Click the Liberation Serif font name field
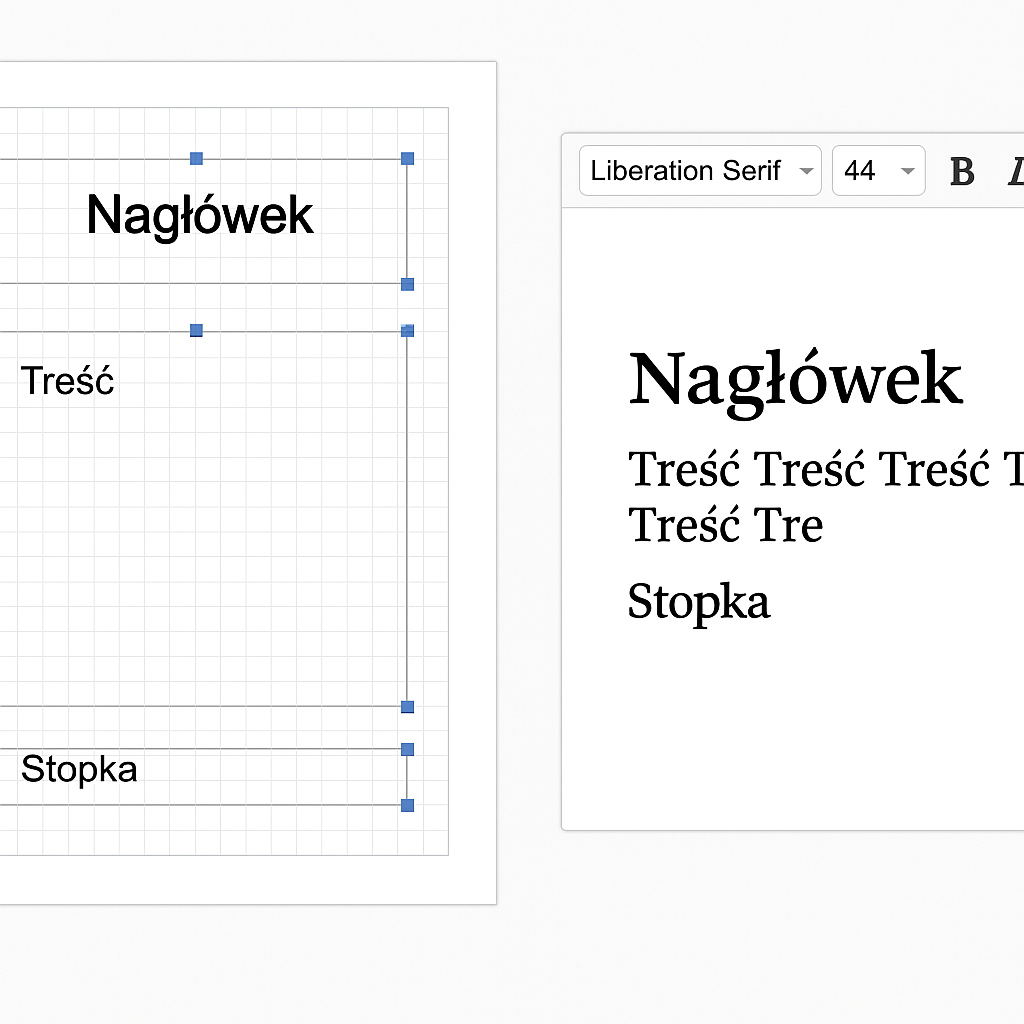This screenshot has width=1024, height=1024. (x=686, y=171)
